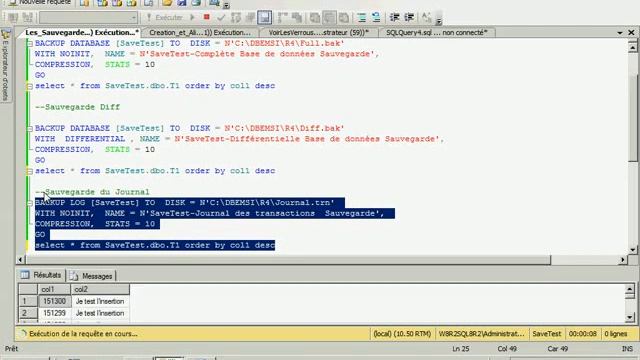Viewport: 640px width, 360px height.
Task: Click the results pane scroll down arrow
Action: [630, 317]
